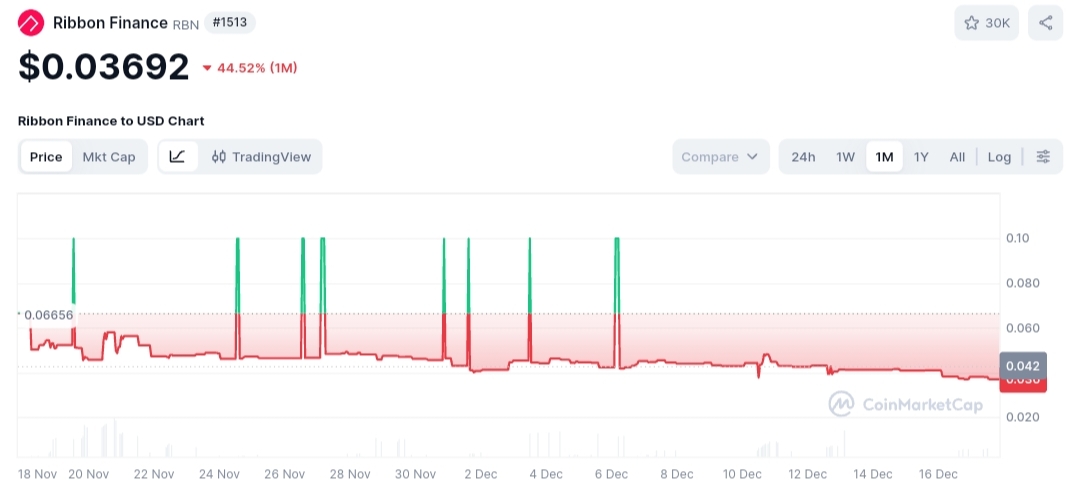Open TradingView candlestick chart
The height and width of the screenshot is (504, 1080).
(262, 156)
